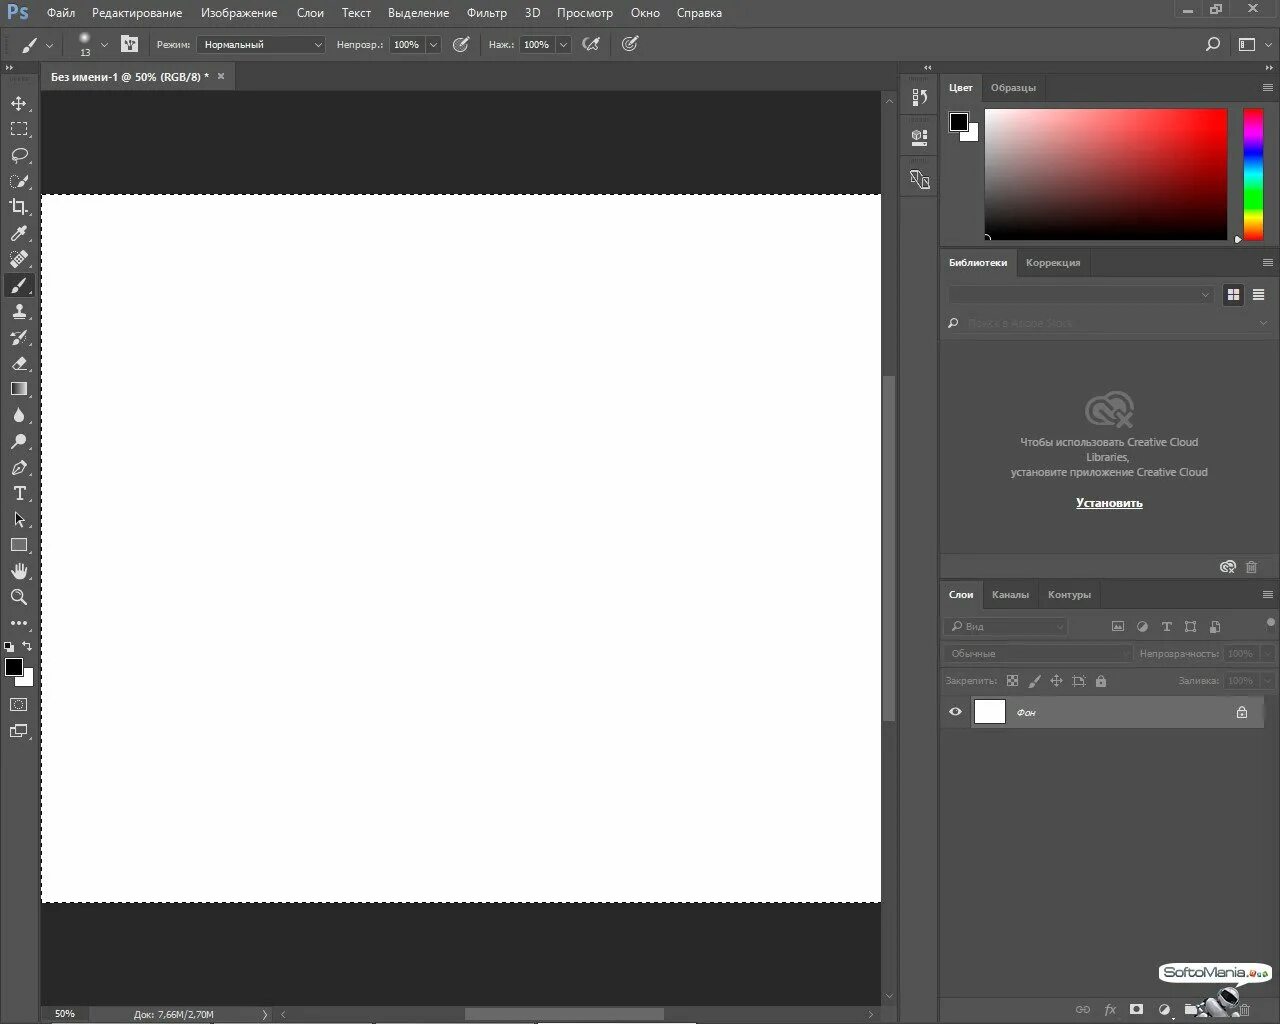Open the Режим blending mode dropdown
Image resolution: width=1280 pixels, height=1024 pixels.
[261, 44]
